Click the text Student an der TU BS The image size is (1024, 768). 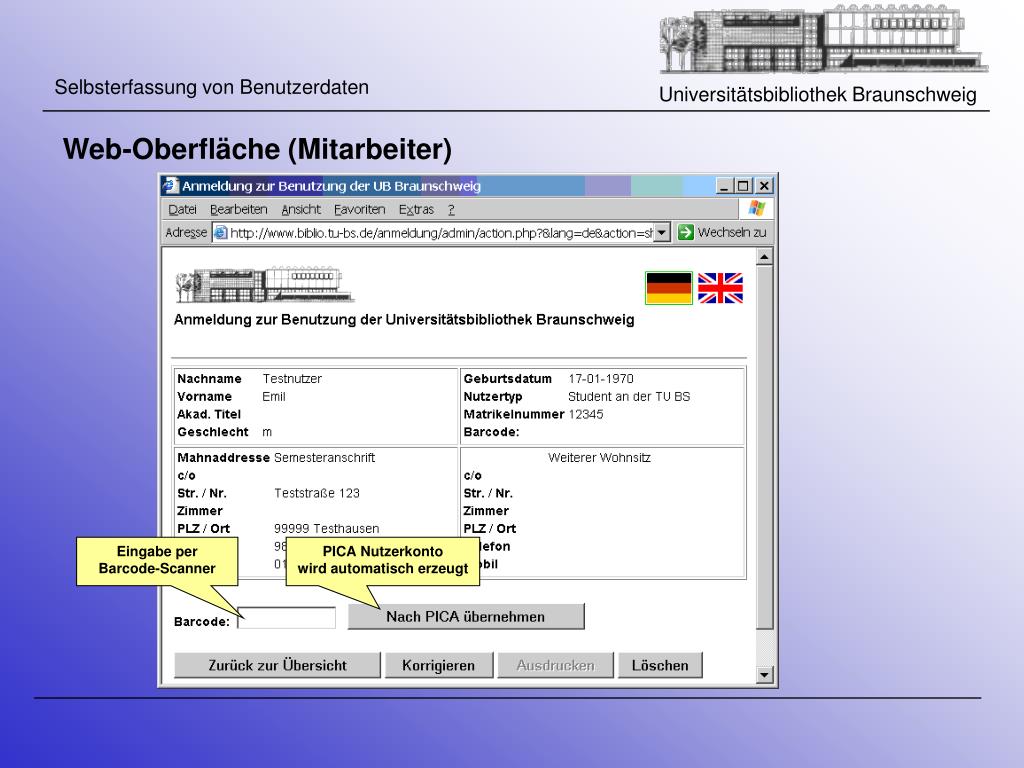(629, 396)
